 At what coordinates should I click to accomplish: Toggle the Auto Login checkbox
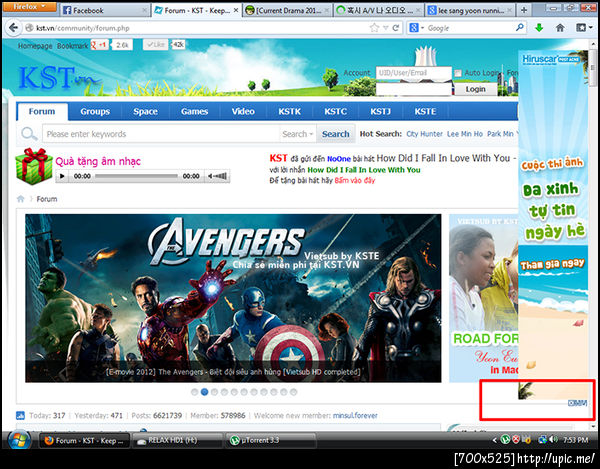point(458,73)
